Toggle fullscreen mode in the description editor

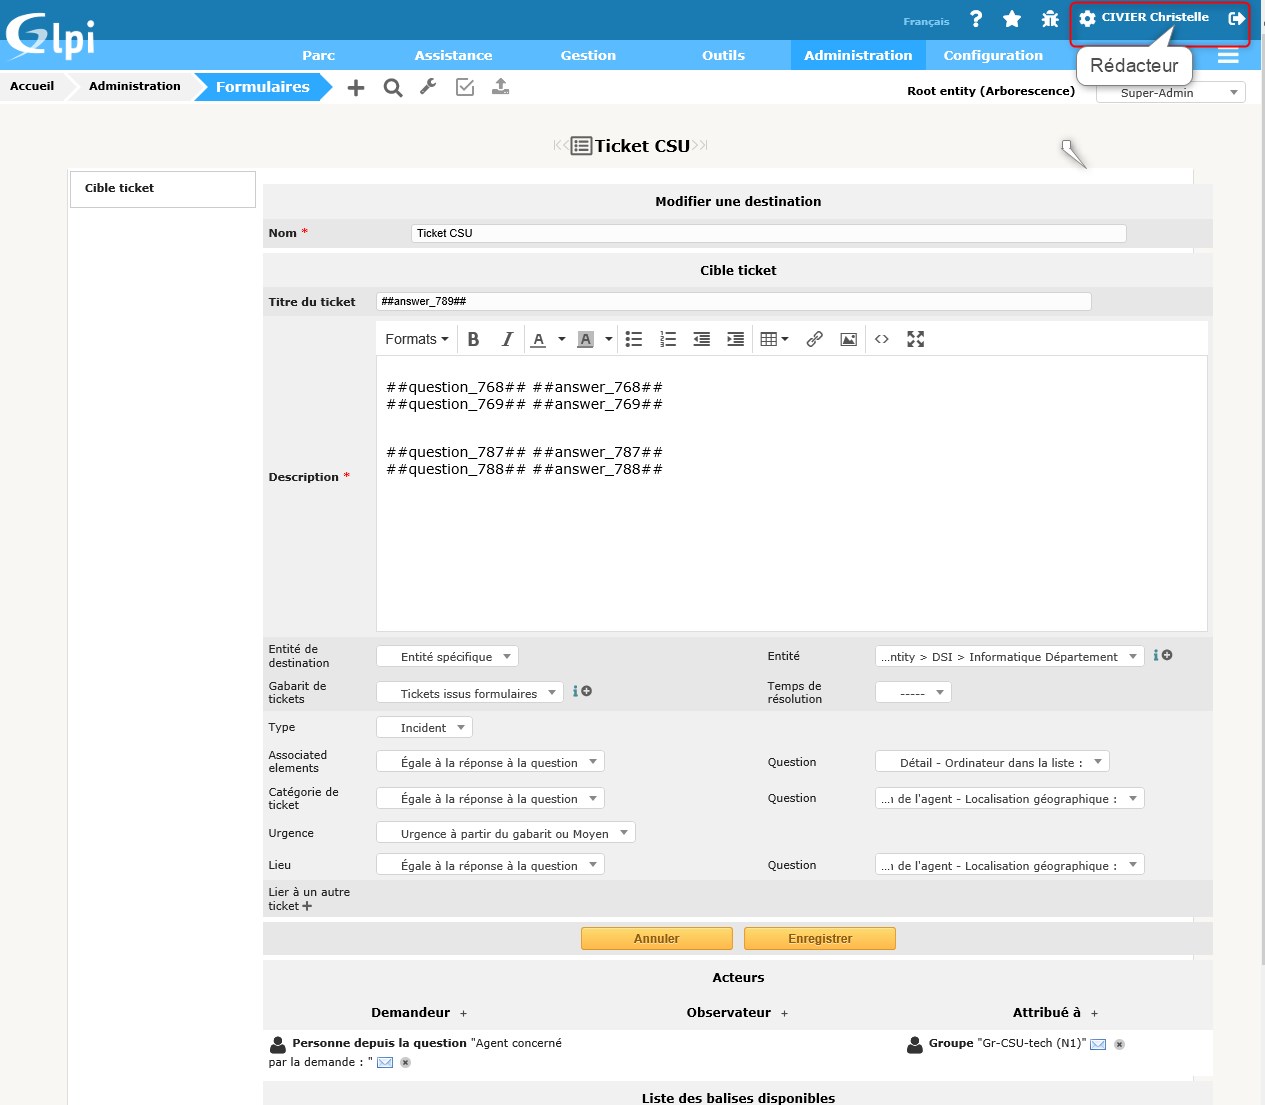(916, 339)
